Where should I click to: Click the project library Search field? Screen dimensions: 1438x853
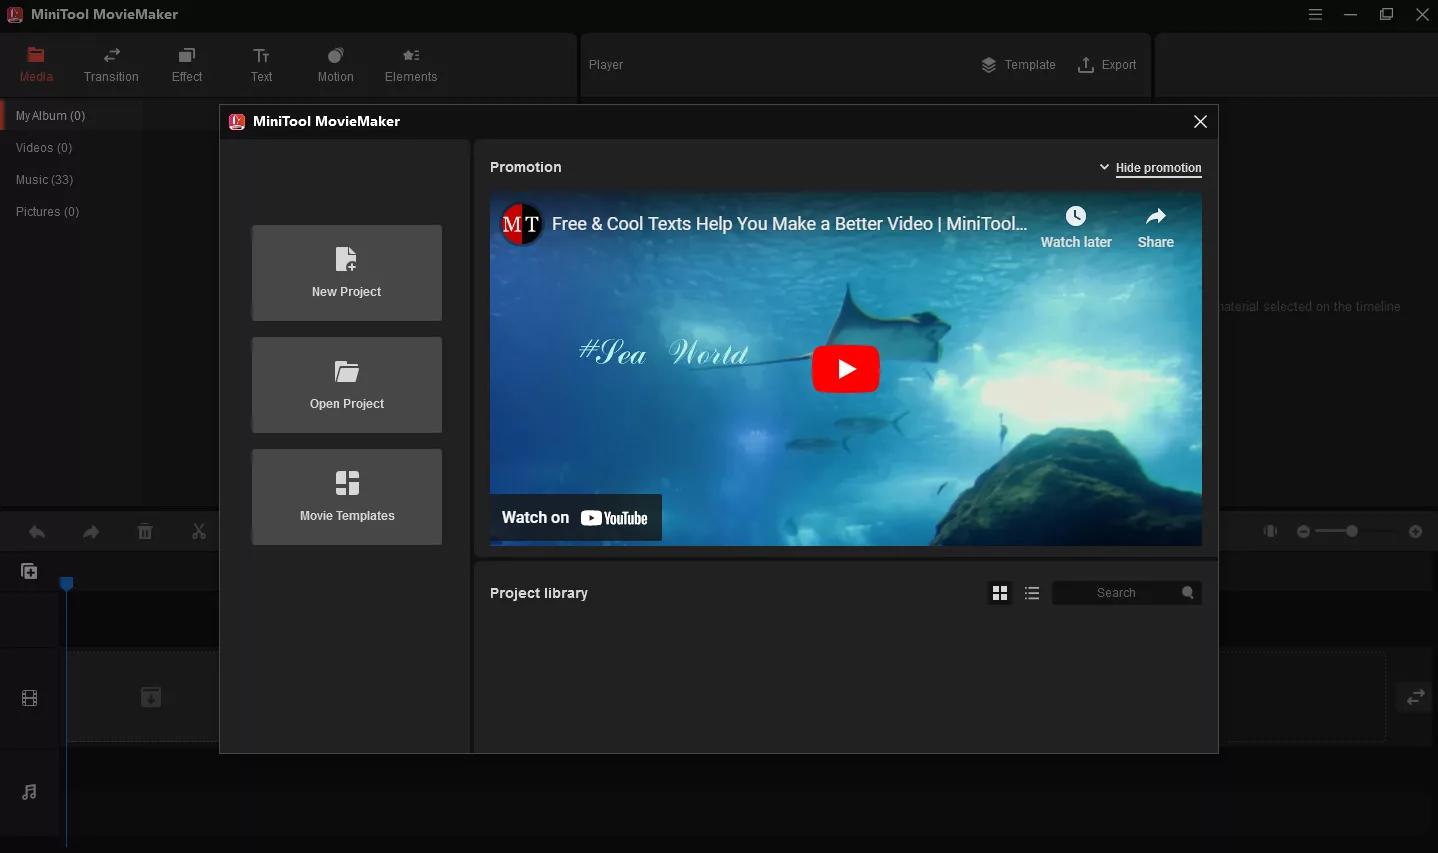(1115, 593)
